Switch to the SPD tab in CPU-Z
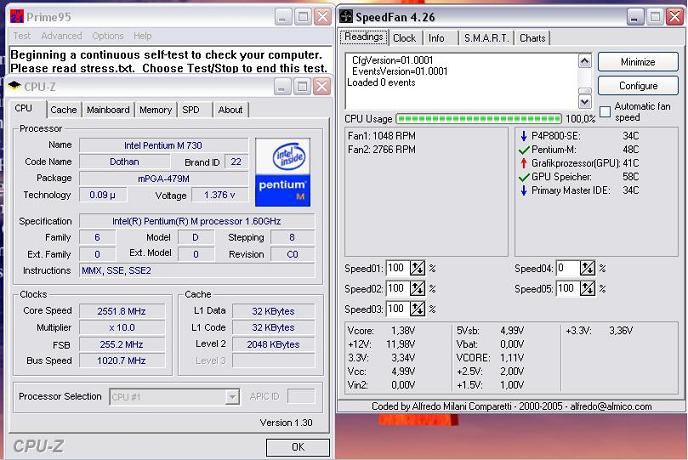 point(191,110)
